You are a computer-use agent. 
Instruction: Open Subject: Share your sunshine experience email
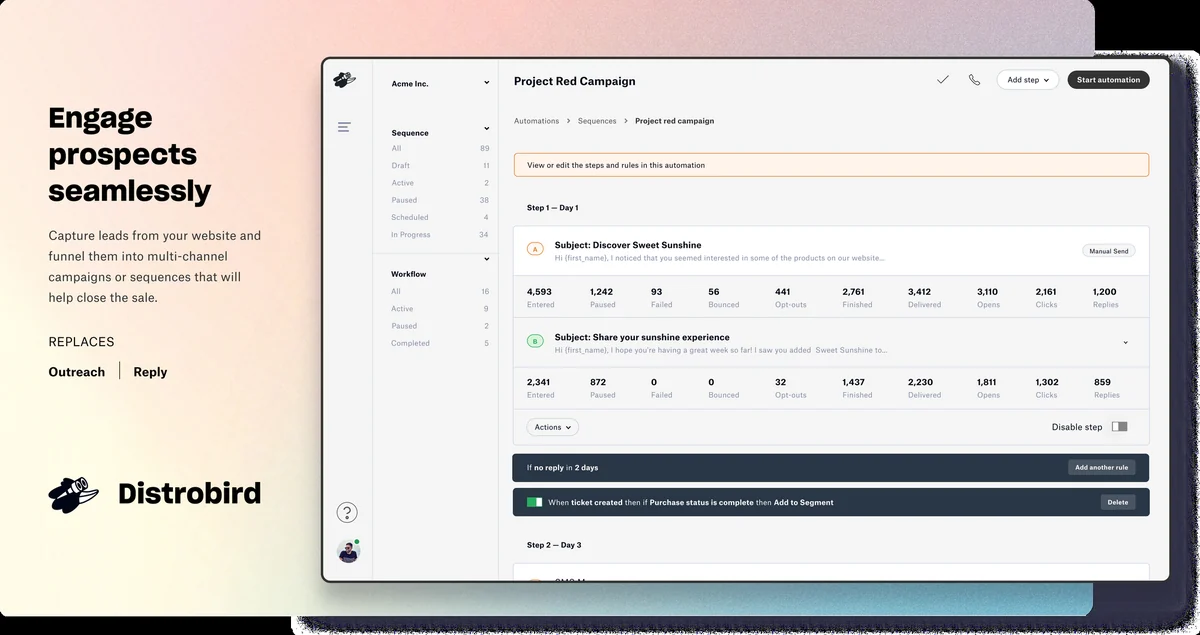[x=642, y=337]
